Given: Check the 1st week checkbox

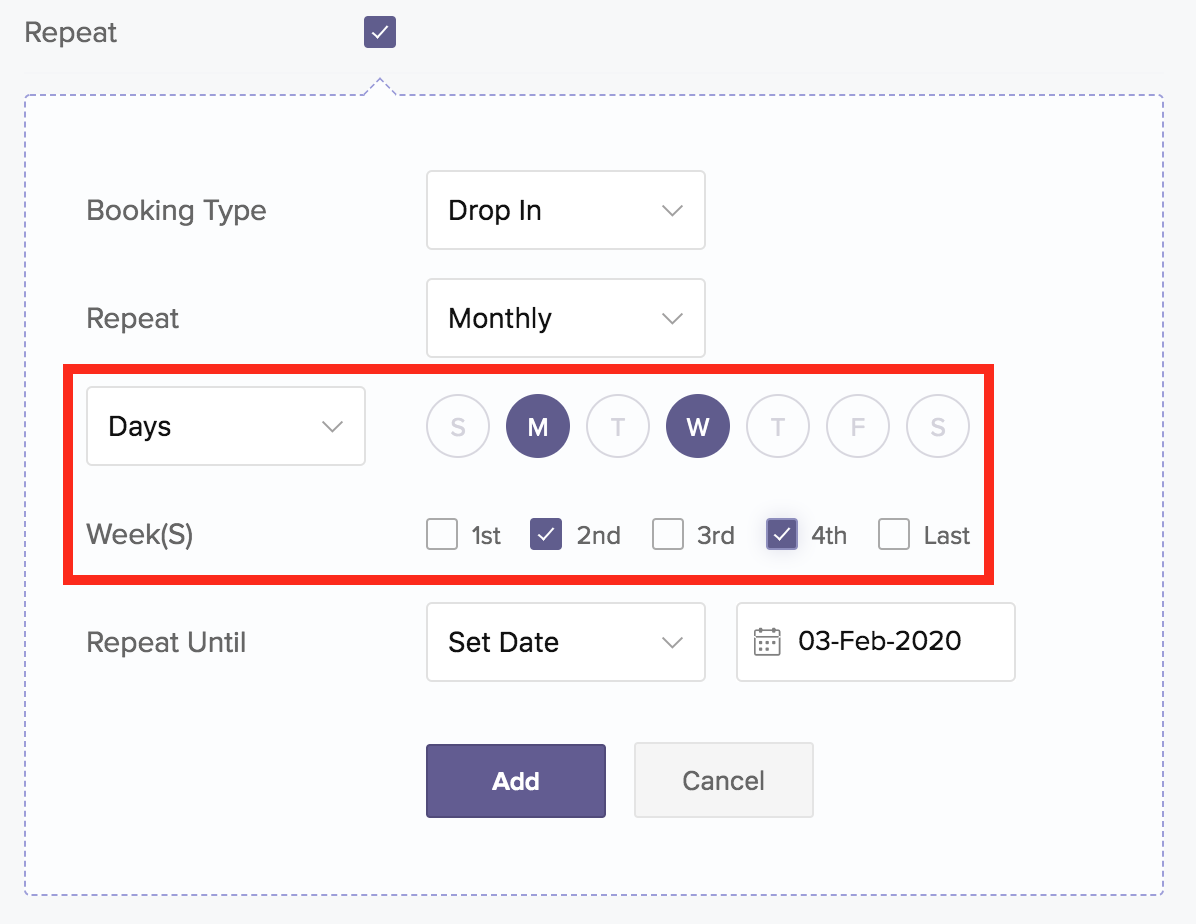Looking at the screenshot, I should pyautogui.click(x=442, y=535).
